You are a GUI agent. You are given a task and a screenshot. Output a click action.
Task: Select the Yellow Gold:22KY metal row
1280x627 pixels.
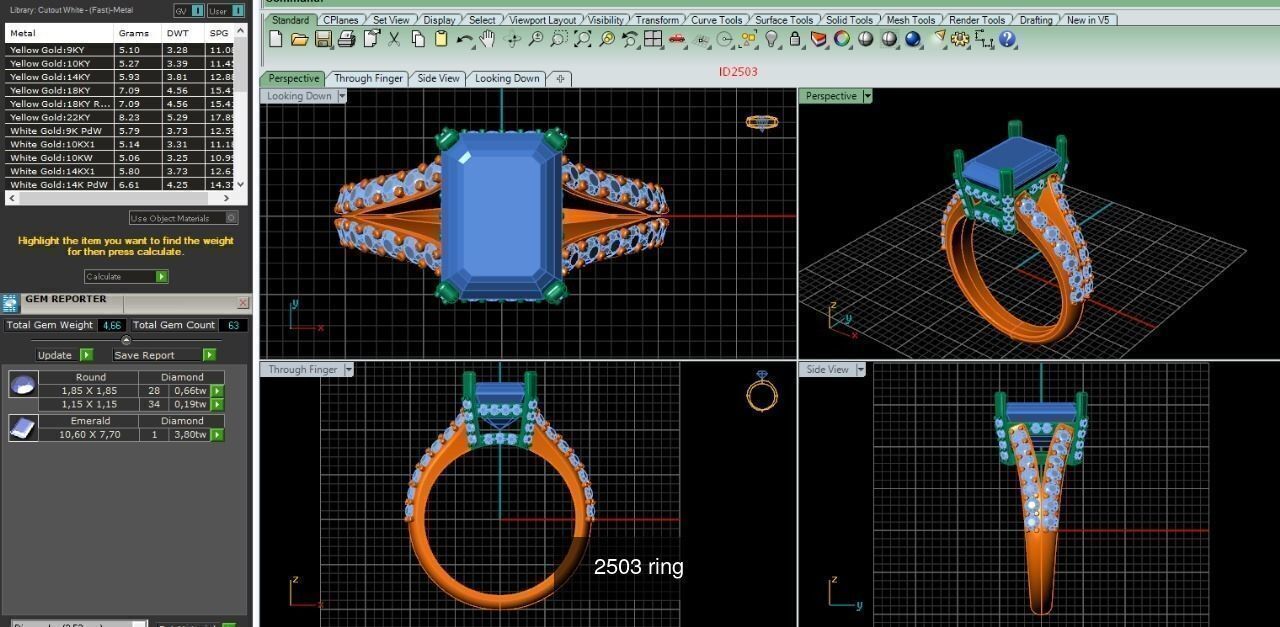(120, 117)
